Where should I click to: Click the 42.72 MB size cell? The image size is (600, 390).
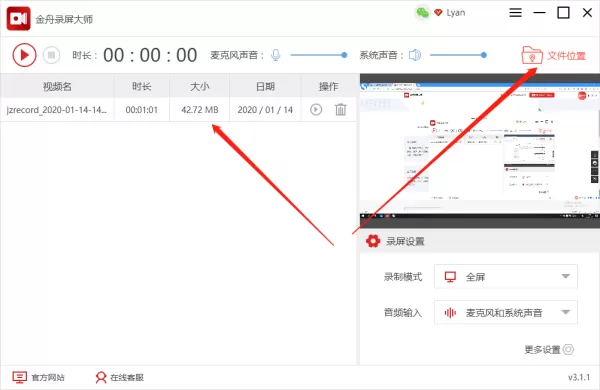click(x=200, y=110)
